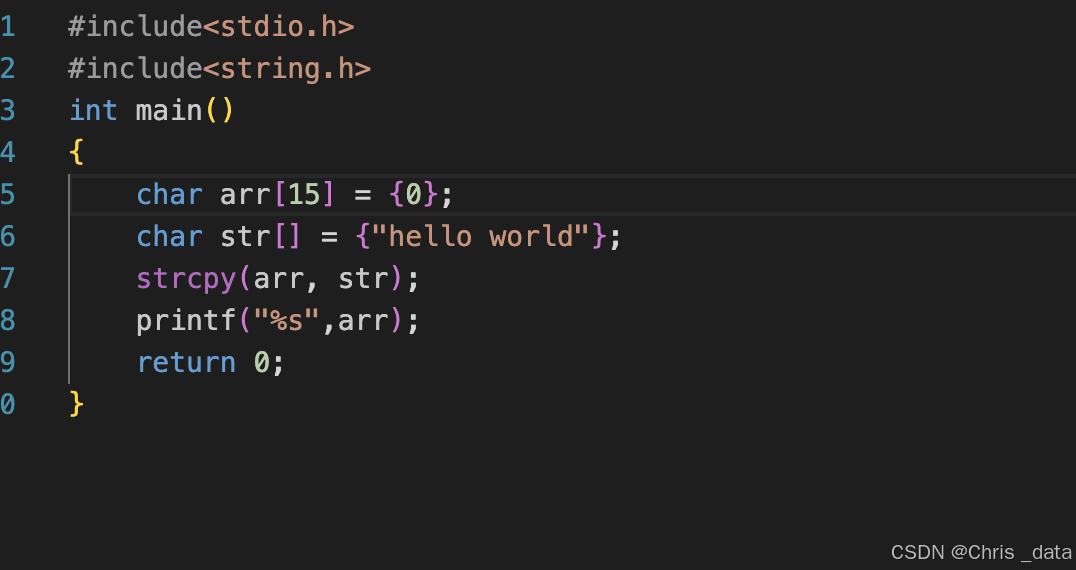Screen dimensions: 1076x570
Task: Click the #include directive on line 1
Action: 135,27
